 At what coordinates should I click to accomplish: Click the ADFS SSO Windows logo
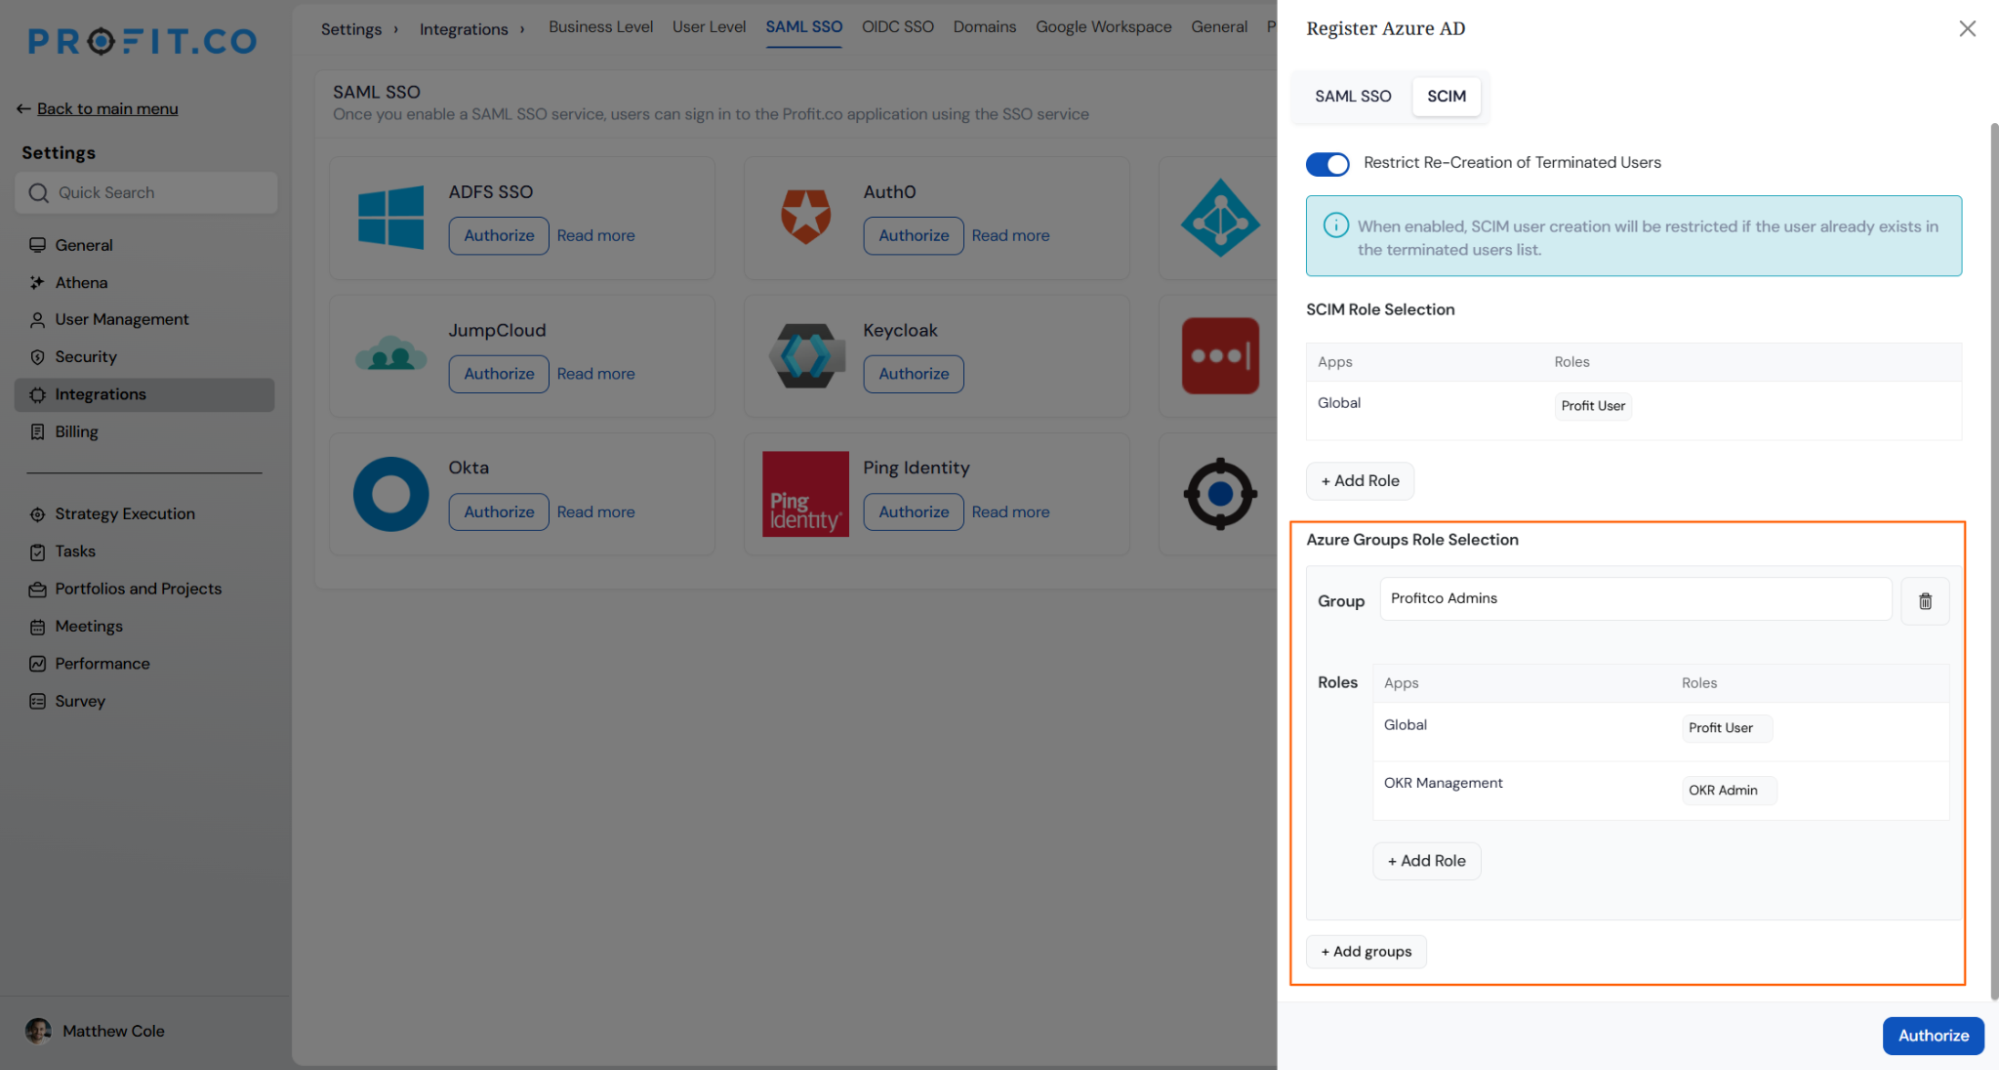click(x=391, y=217)
